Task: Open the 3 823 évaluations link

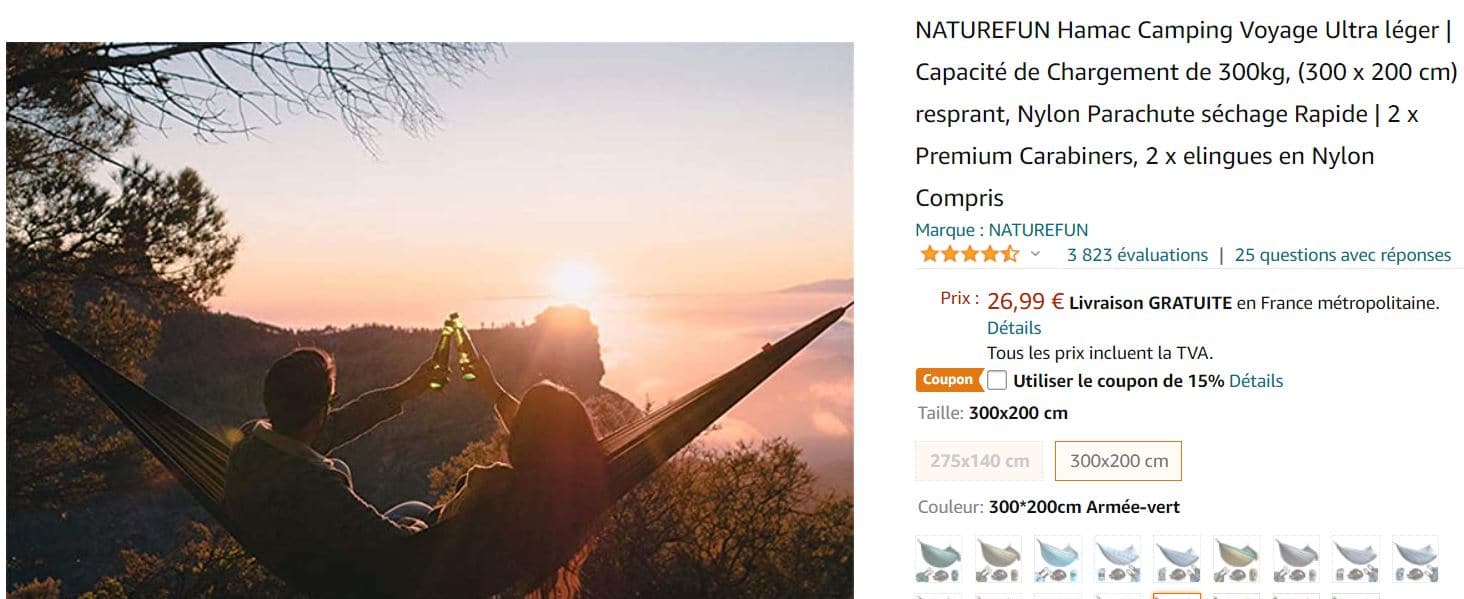Action: point(1137,255)
